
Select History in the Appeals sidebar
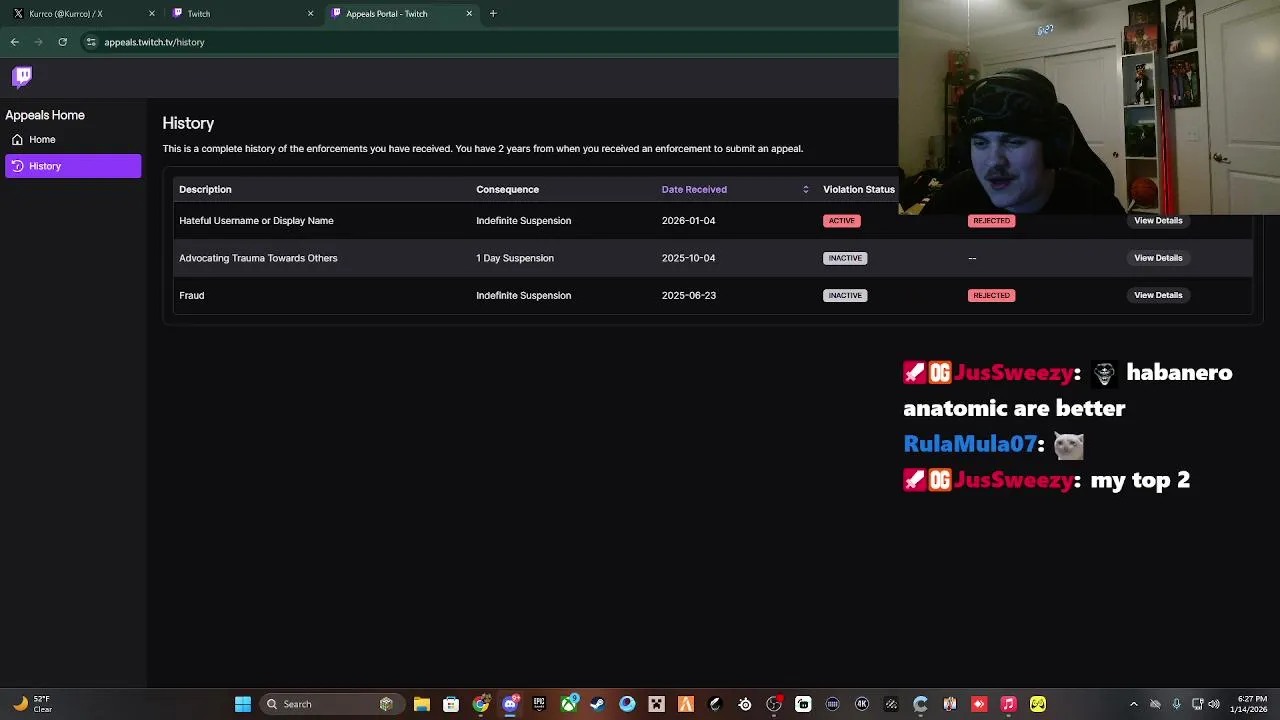(x=73, y=166)
